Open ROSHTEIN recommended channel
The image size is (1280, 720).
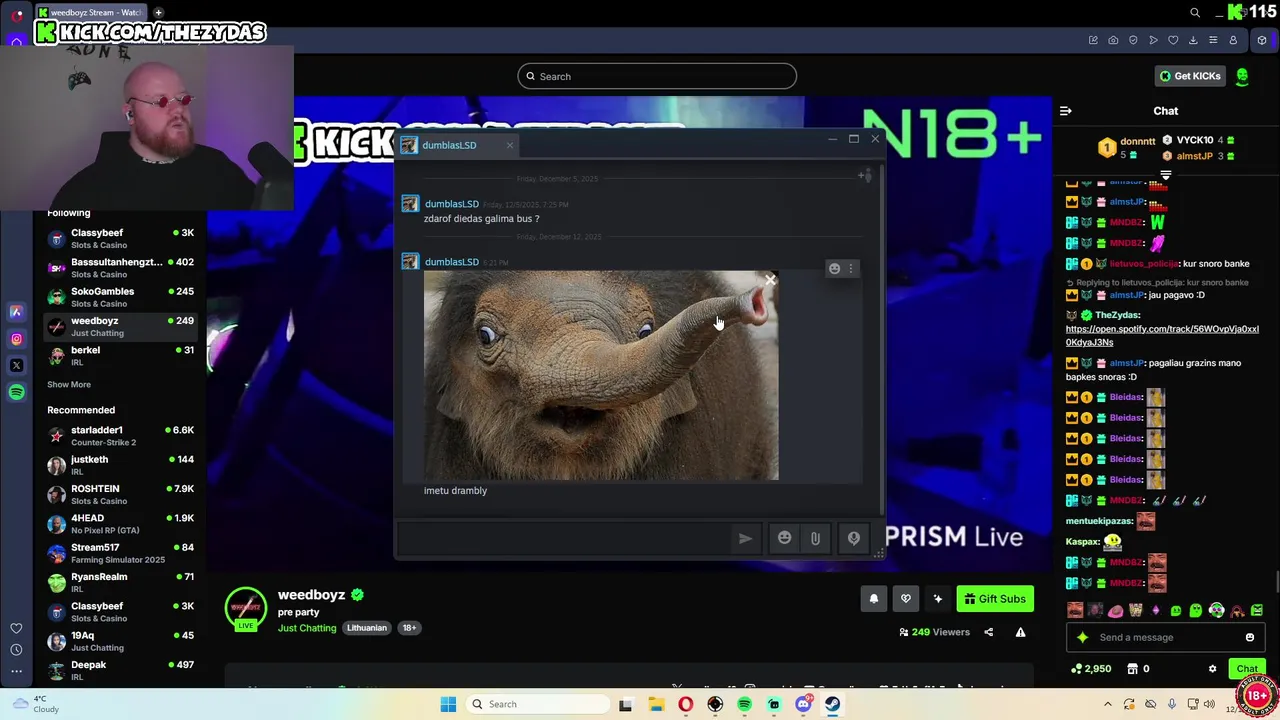(120, 494)
